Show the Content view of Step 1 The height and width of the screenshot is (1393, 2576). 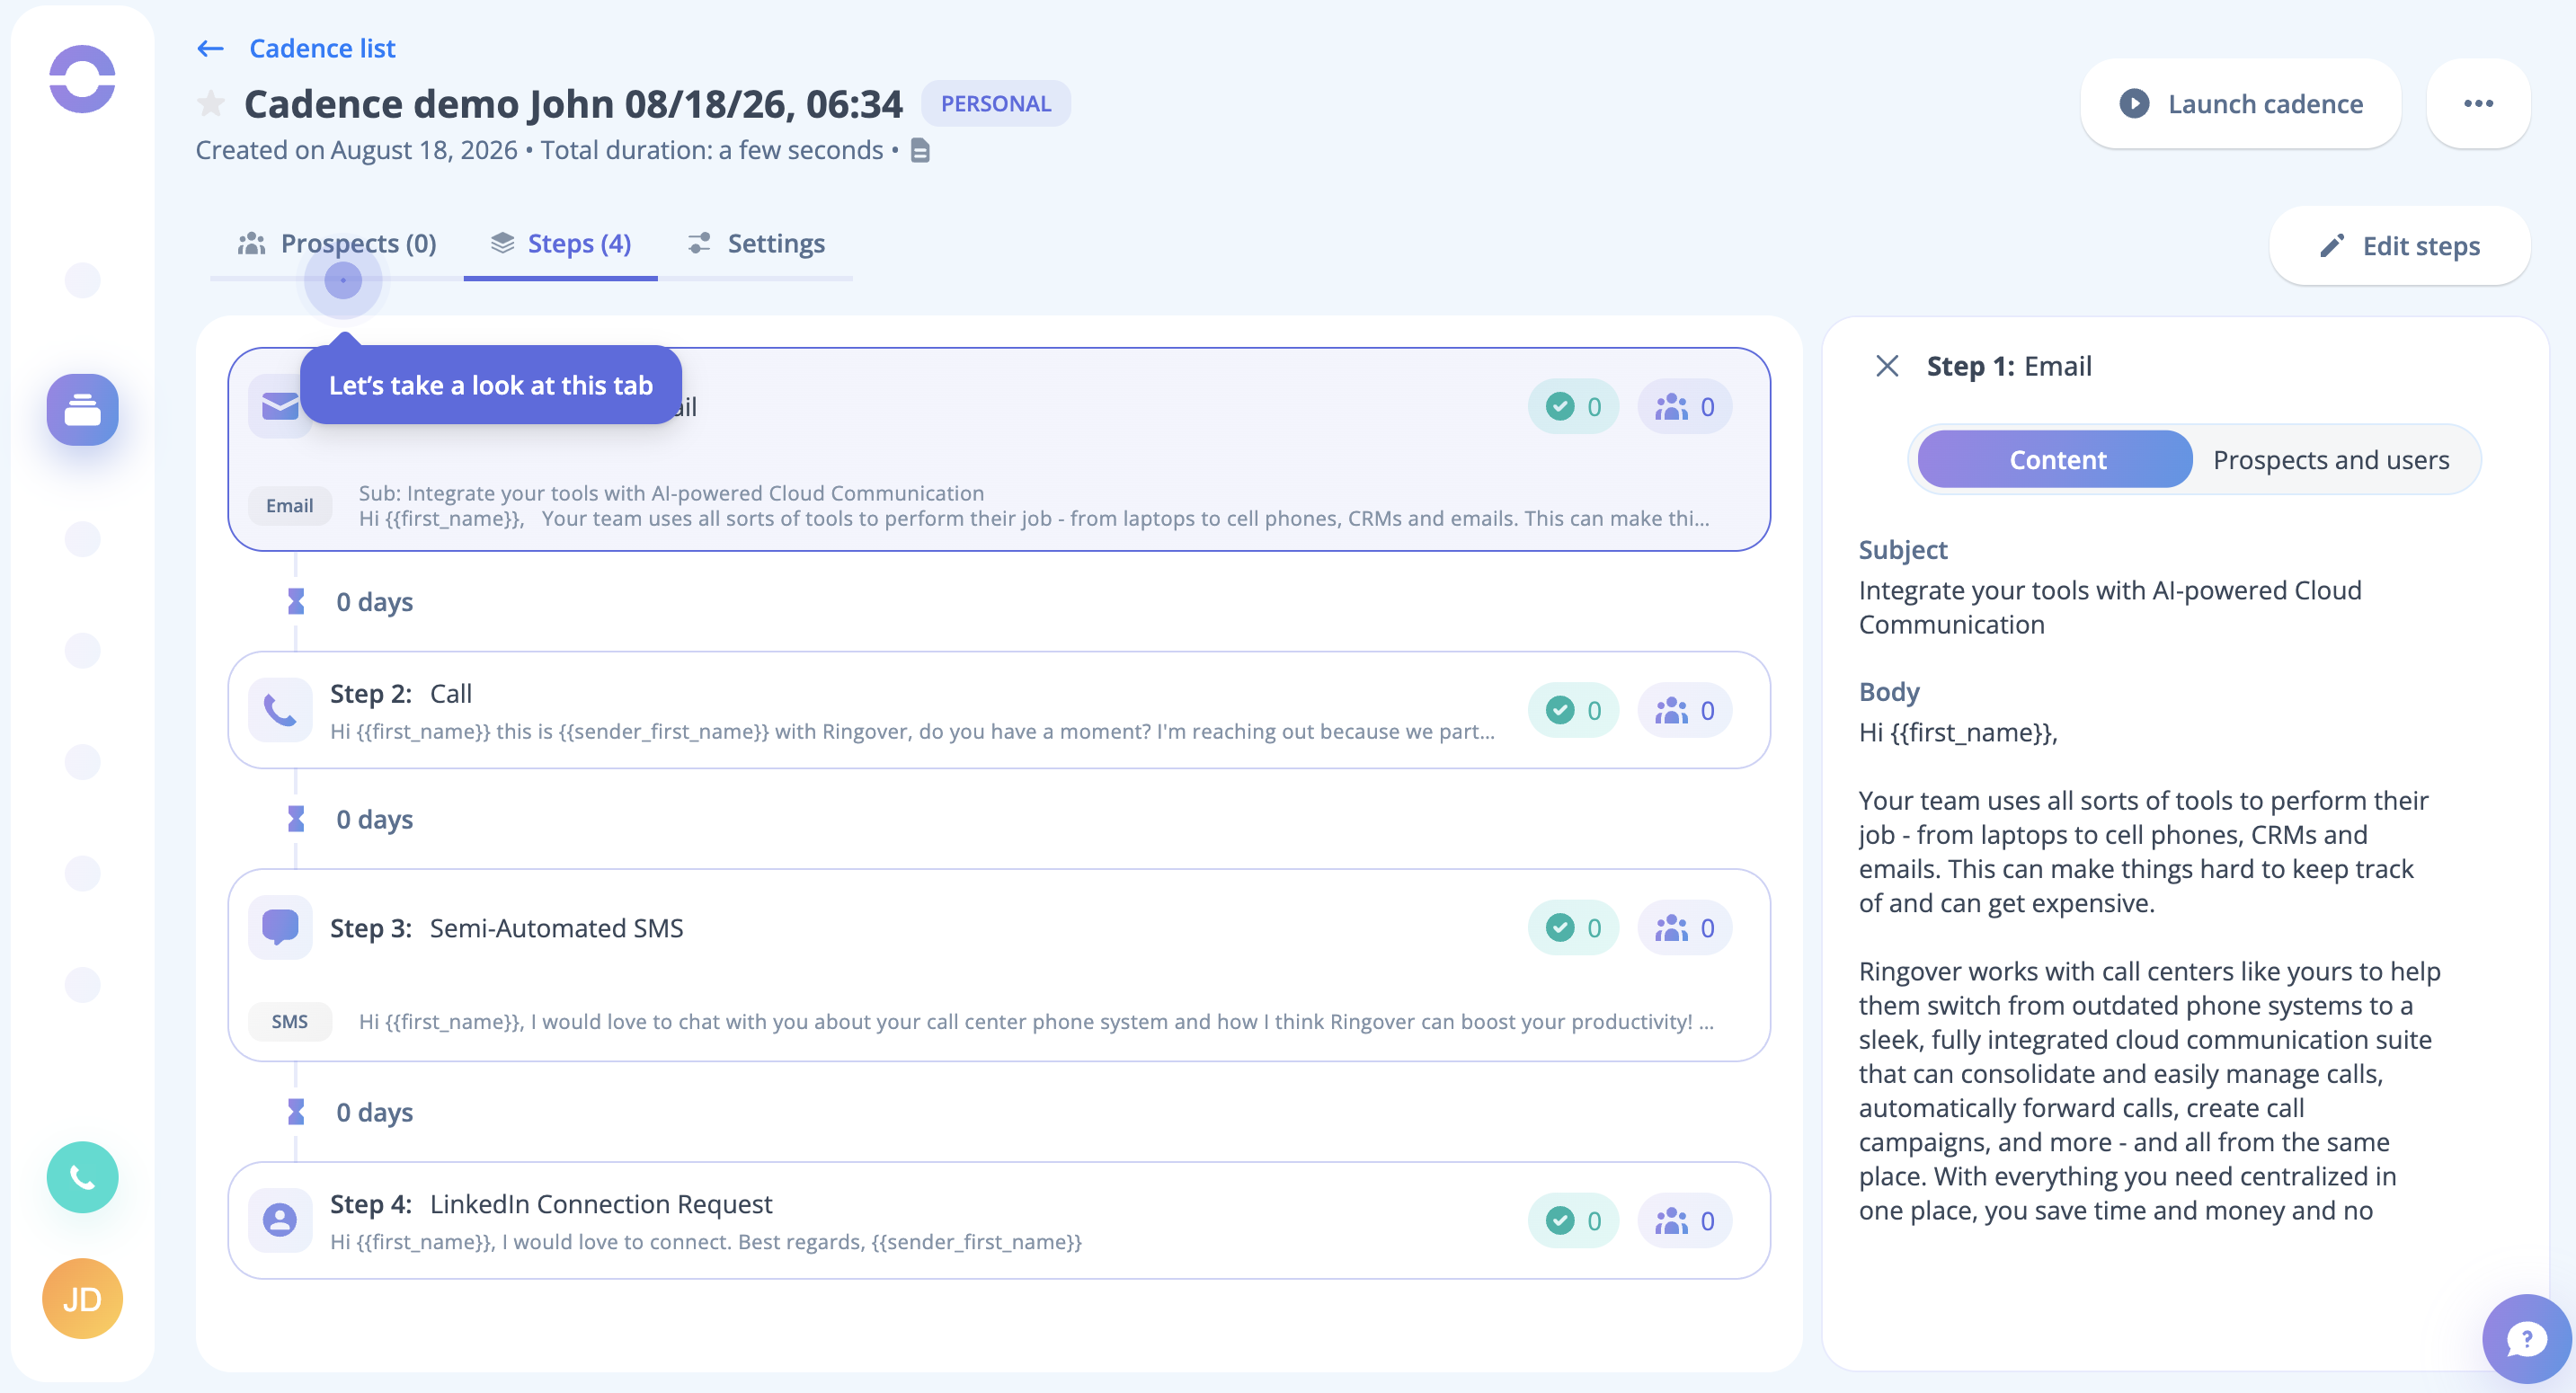click(x=2056, y=459)
